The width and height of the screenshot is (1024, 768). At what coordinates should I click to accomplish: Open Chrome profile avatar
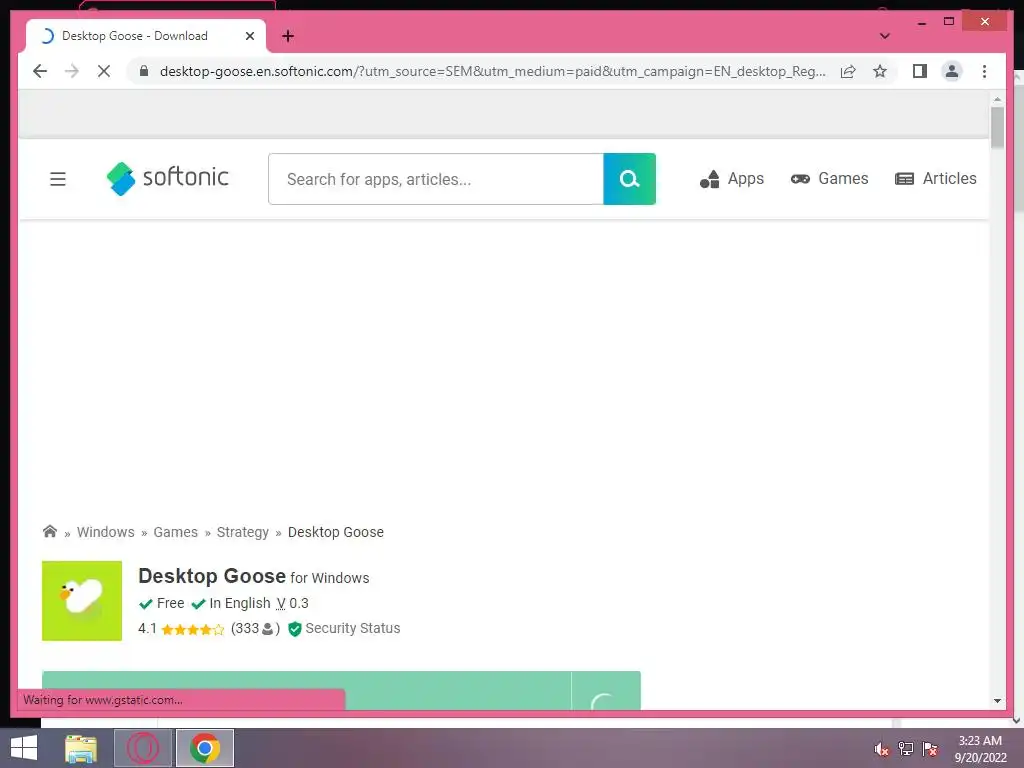952,71
